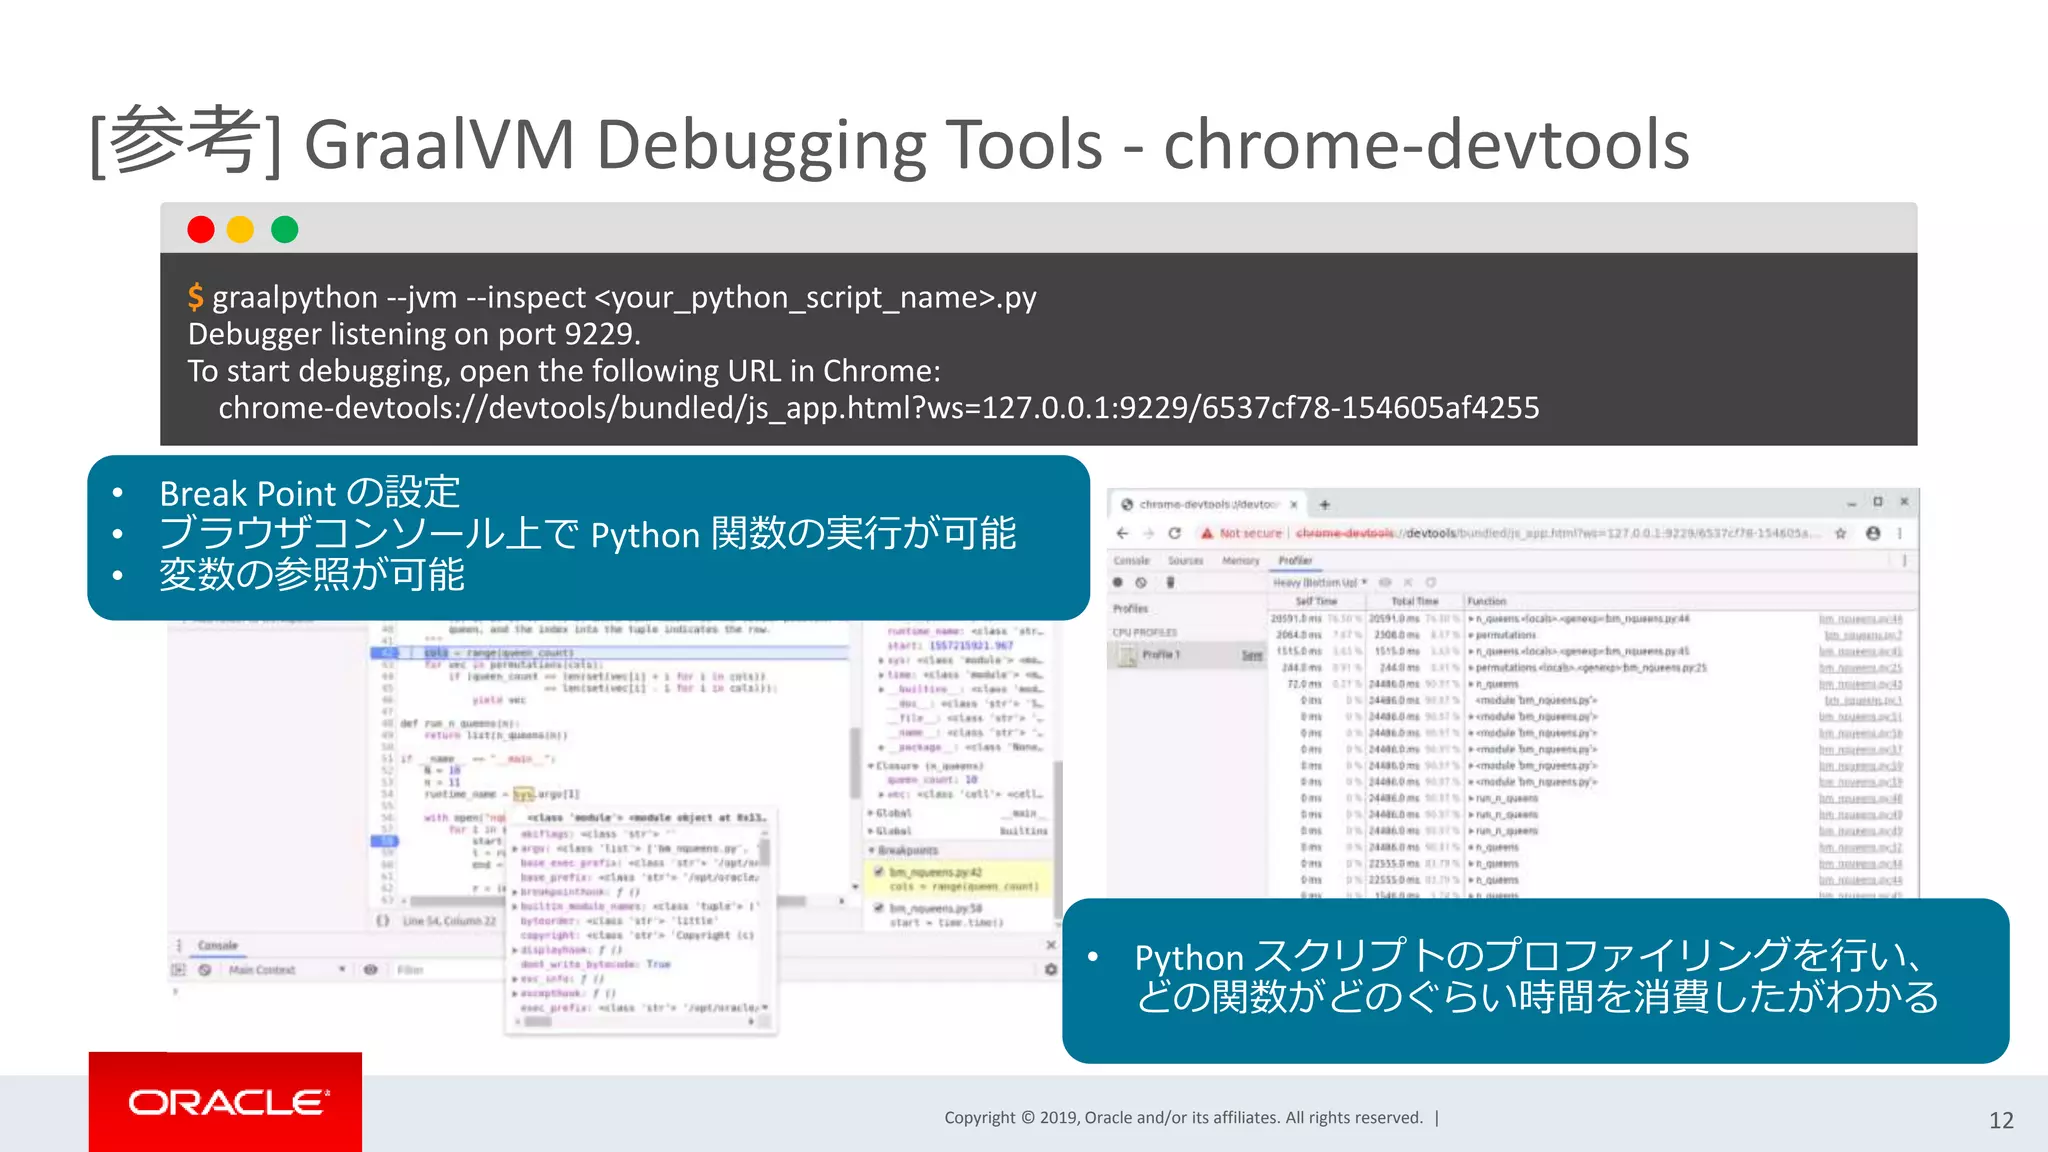Click the console Filter input field

(450, 970)
